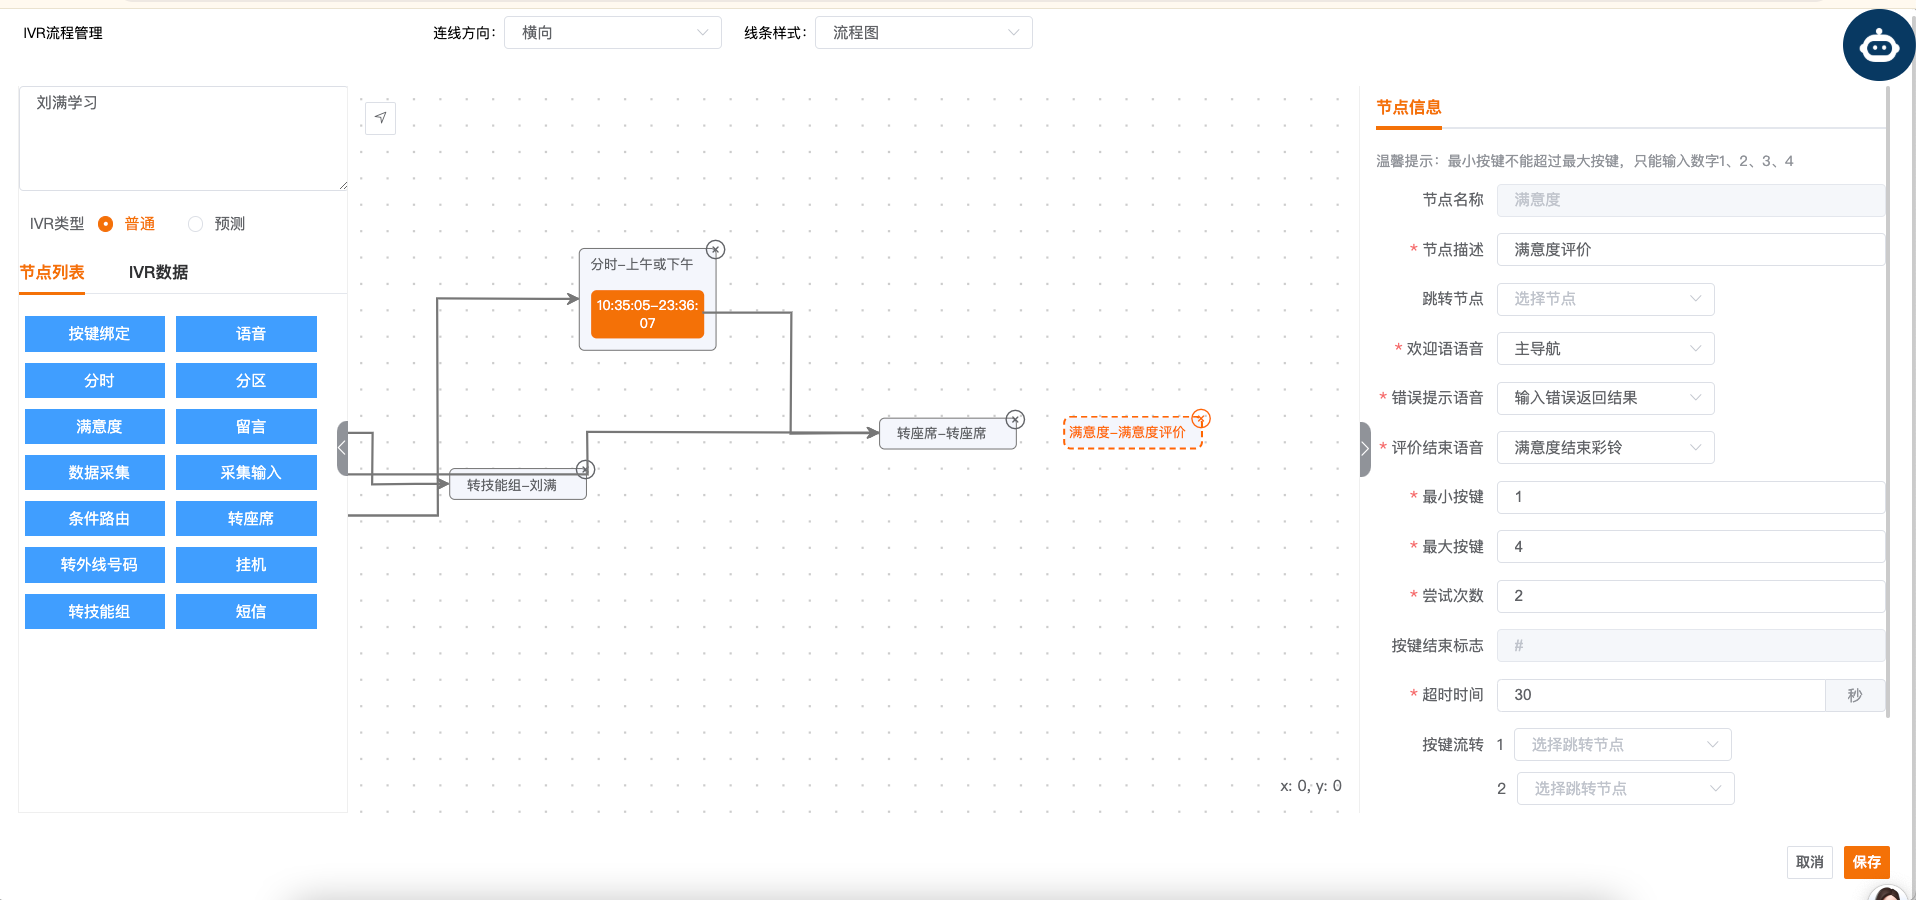1916x900 pixels.
Task: Collapse the right node info panel handle
Action: pos(1365,449)
